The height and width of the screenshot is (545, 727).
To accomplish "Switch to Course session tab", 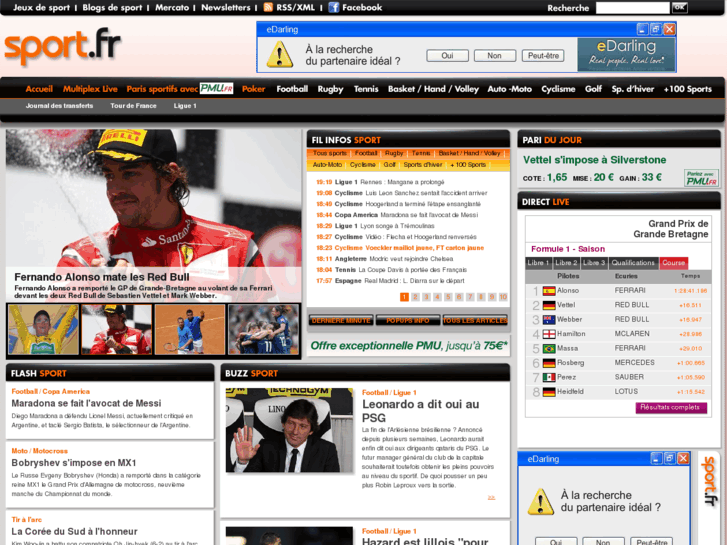I will click(674, 263).
